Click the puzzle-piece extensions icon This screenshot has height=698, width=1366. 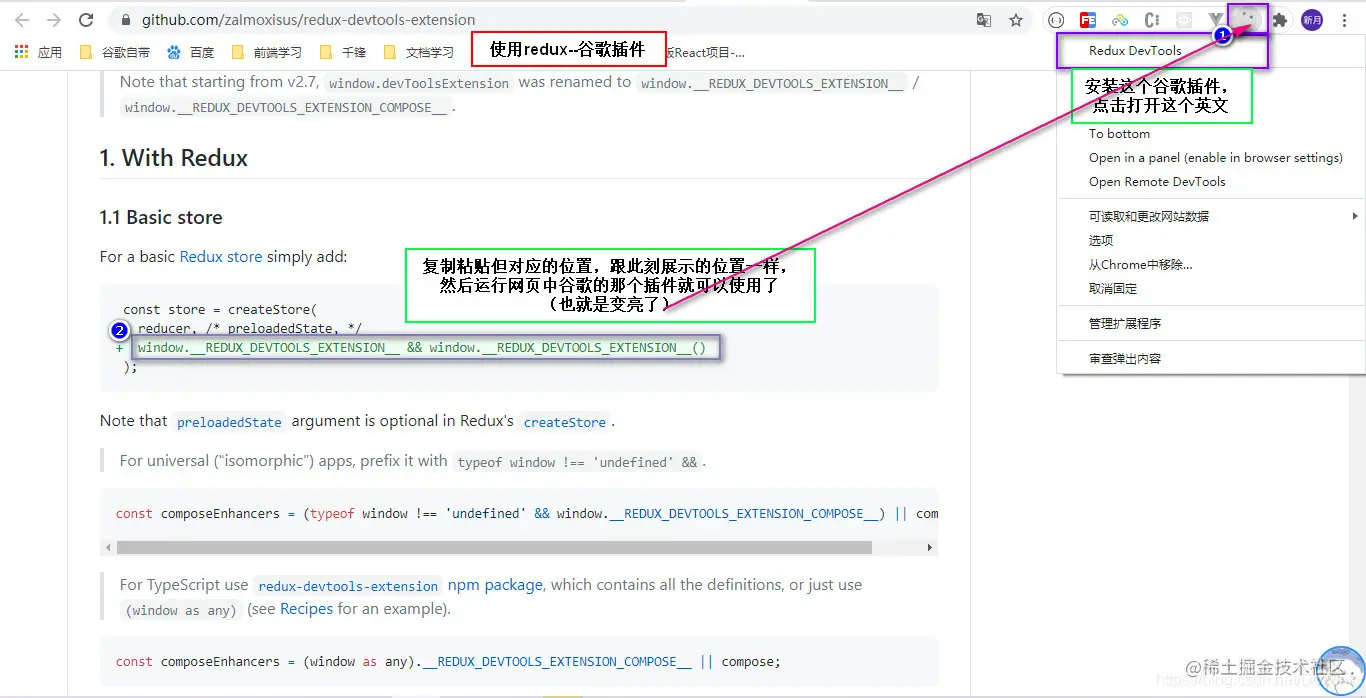click(x=1280, y=19)
